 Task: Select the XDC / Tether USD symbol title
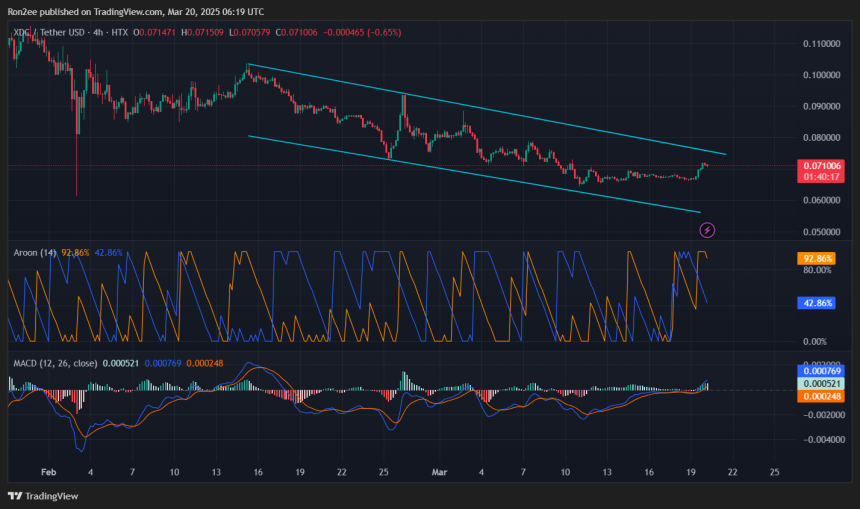pos(45,34)
